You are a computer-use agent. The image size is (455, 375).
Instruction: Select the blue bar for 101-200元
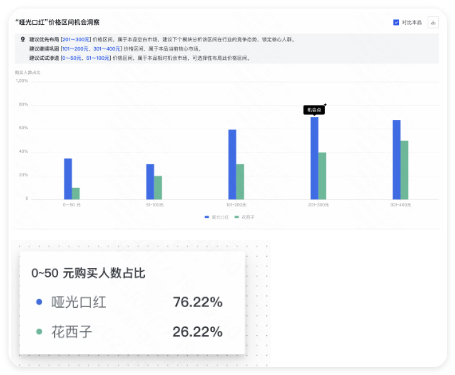coord(232,164)
